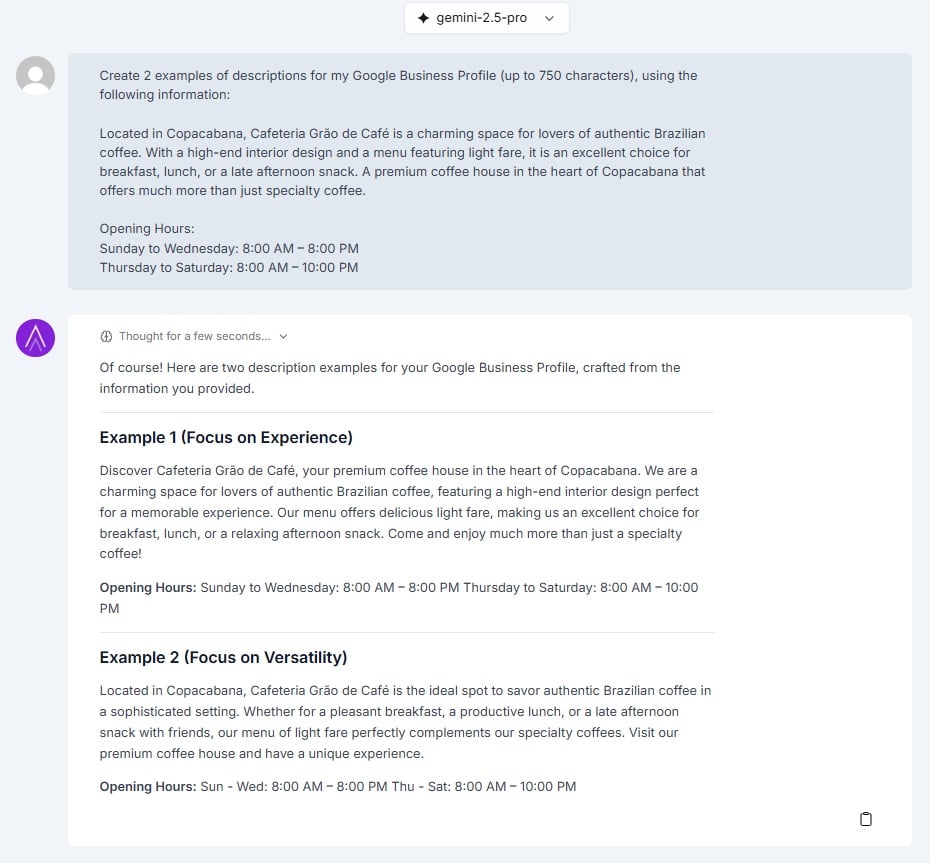Viewport: 930px width, 863px height.
Task: Click the brain icon beside the thought summary
Action: [105, 336]
